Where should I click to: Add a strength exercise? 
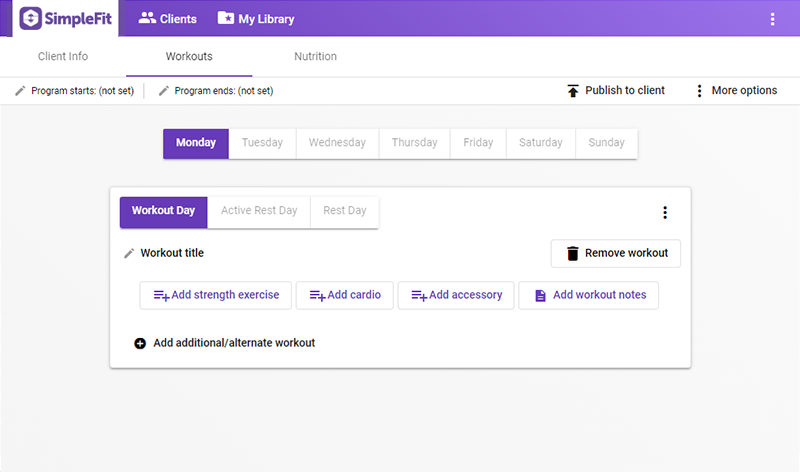point(216,295)
